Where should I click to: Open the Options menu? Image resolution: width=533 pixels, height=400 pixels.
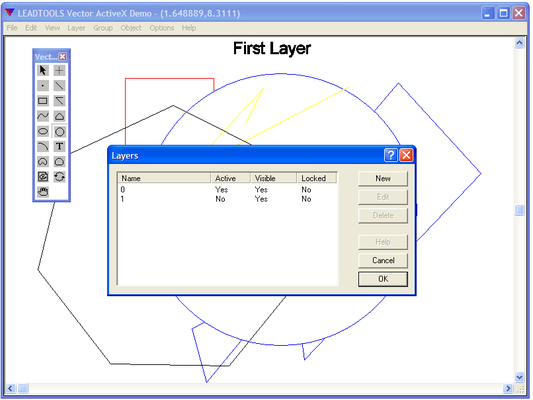[162, 28]
